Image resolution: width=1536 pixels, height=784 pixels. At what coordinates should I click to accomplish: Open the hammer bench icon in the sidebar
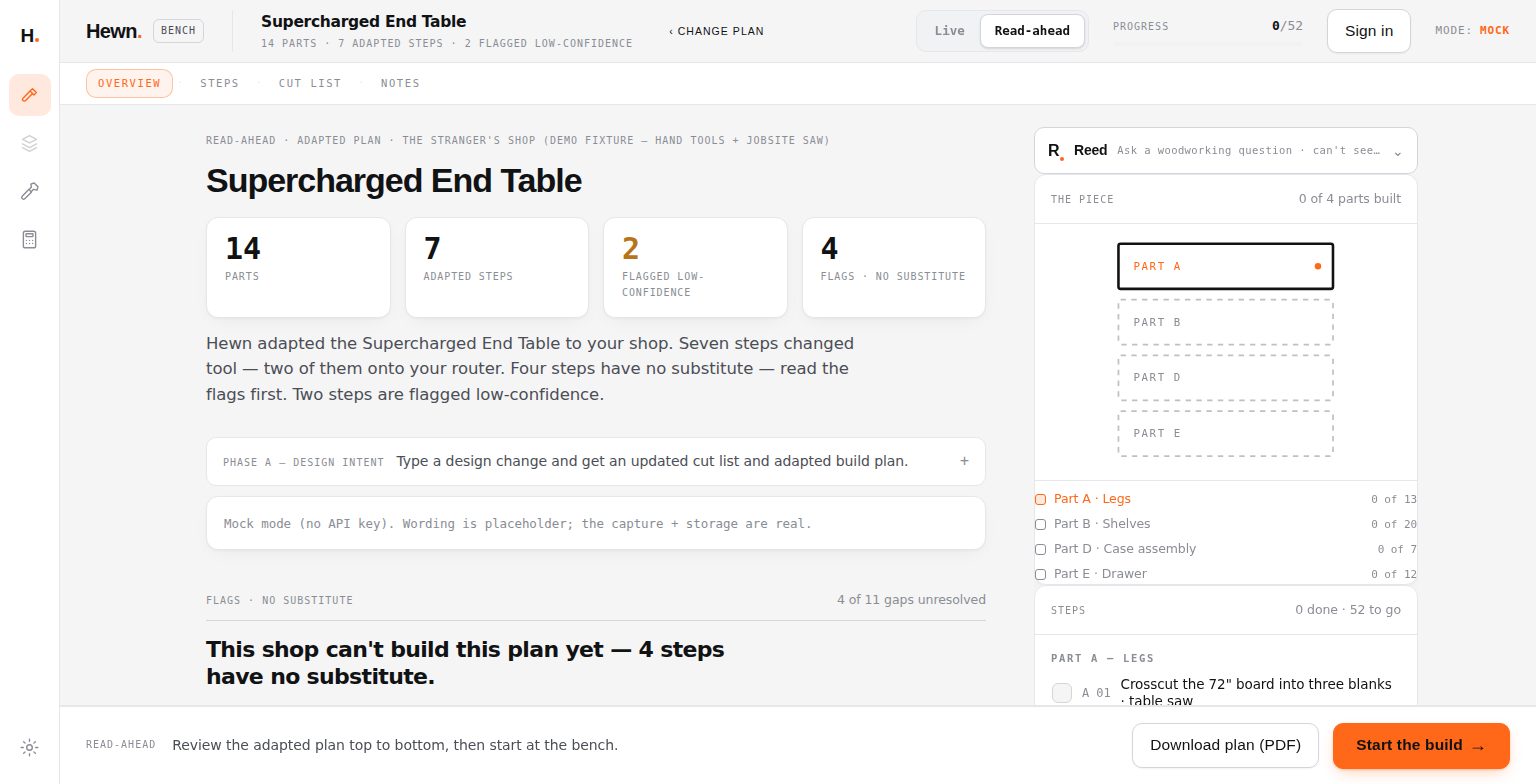(30, 95)
